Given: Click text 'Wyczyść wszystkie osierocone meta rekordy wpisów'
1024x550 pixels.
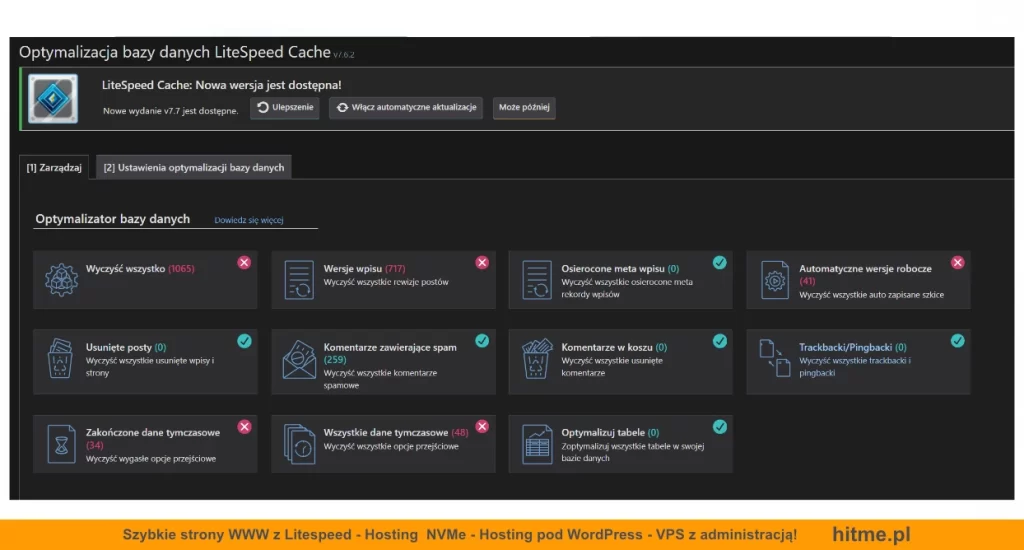Looking at the screenshot, I should (x=627, y=288).
